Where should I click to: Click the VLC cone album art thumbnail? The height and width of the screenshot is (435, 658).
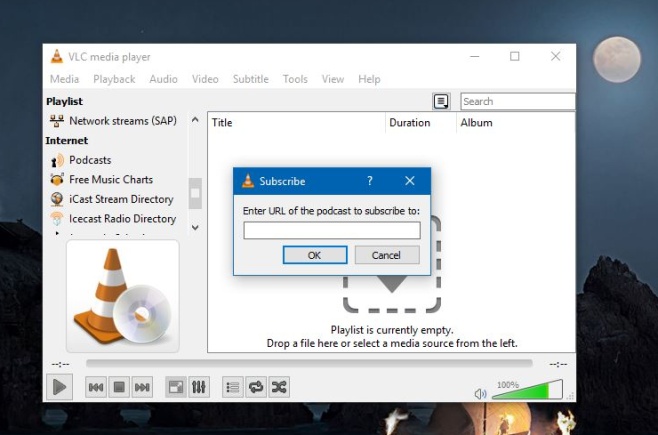(x=123, y=296)
